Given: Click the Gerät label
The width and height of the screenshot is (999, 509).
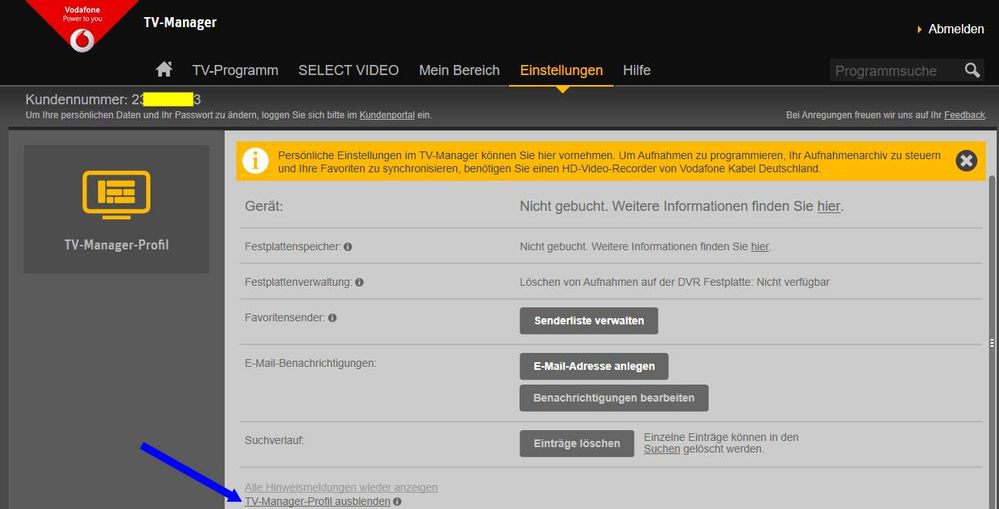Looking at the screenshot, I should tap(263, 207).
